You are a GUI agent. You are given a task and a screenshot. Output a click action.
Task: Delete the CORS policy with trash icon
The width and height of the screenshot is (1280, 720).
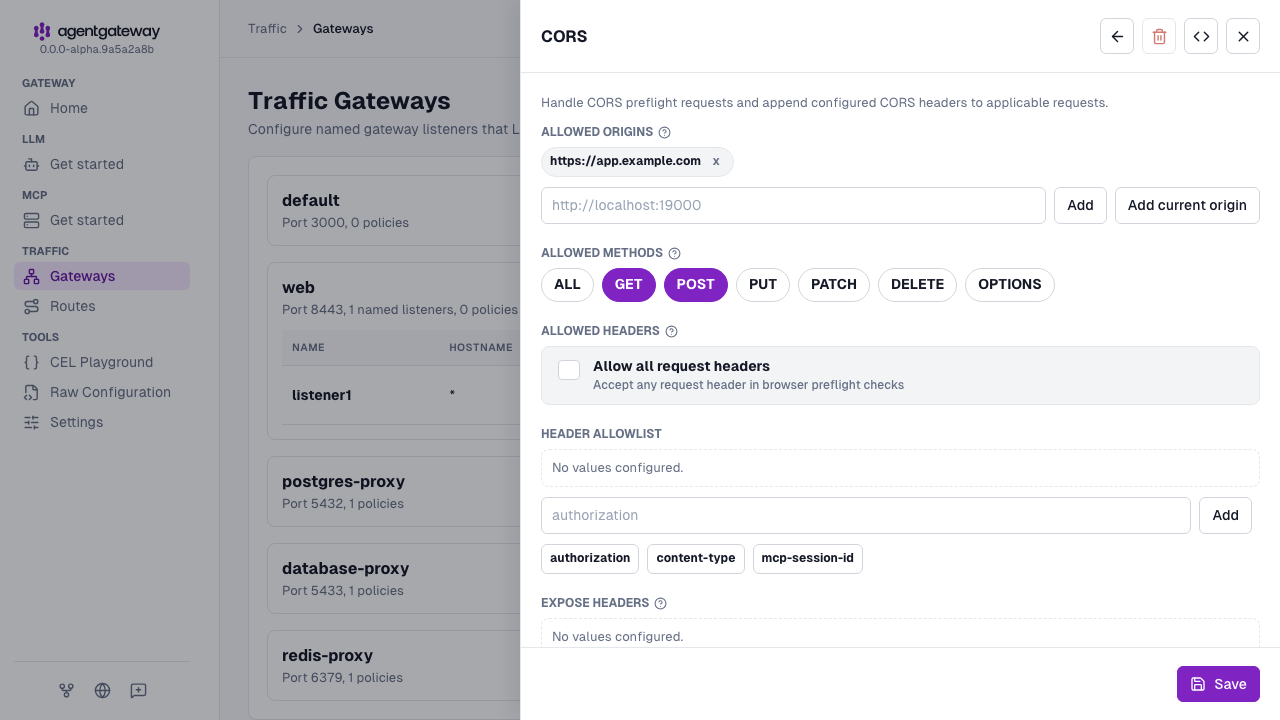tap(1159, 36)
